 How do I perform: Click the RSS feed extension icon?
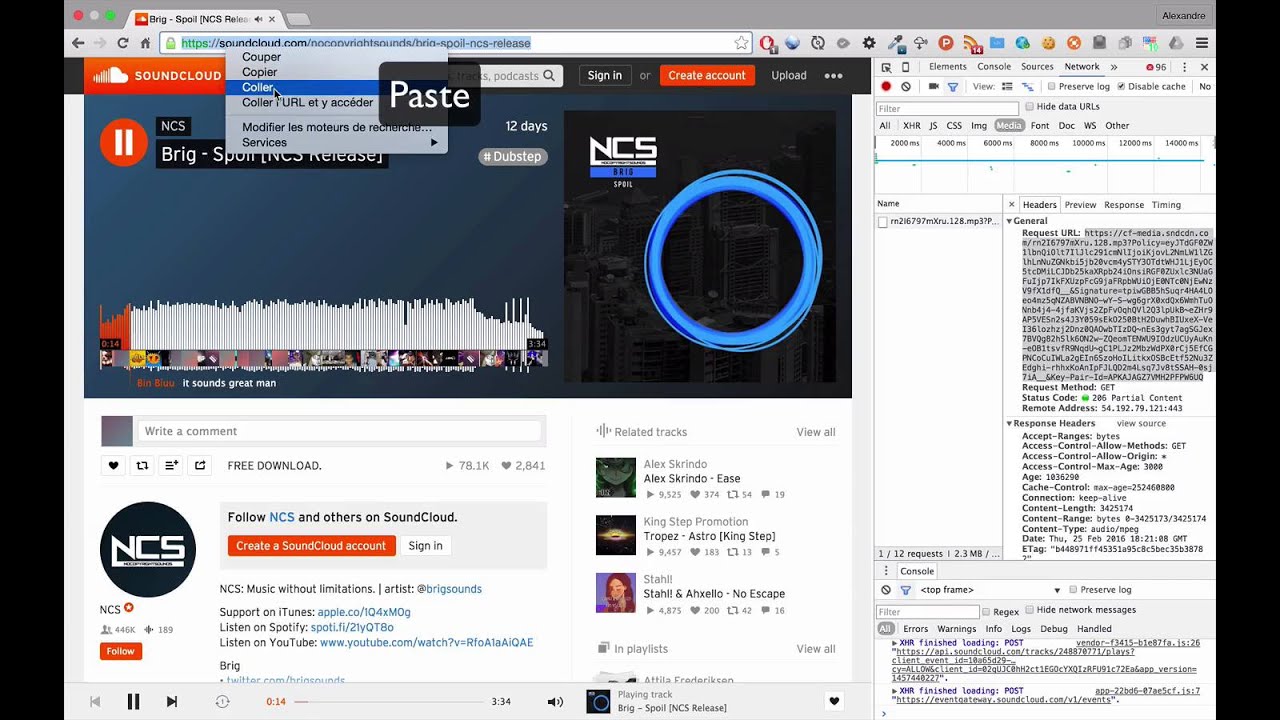click(x=971, y=43)
